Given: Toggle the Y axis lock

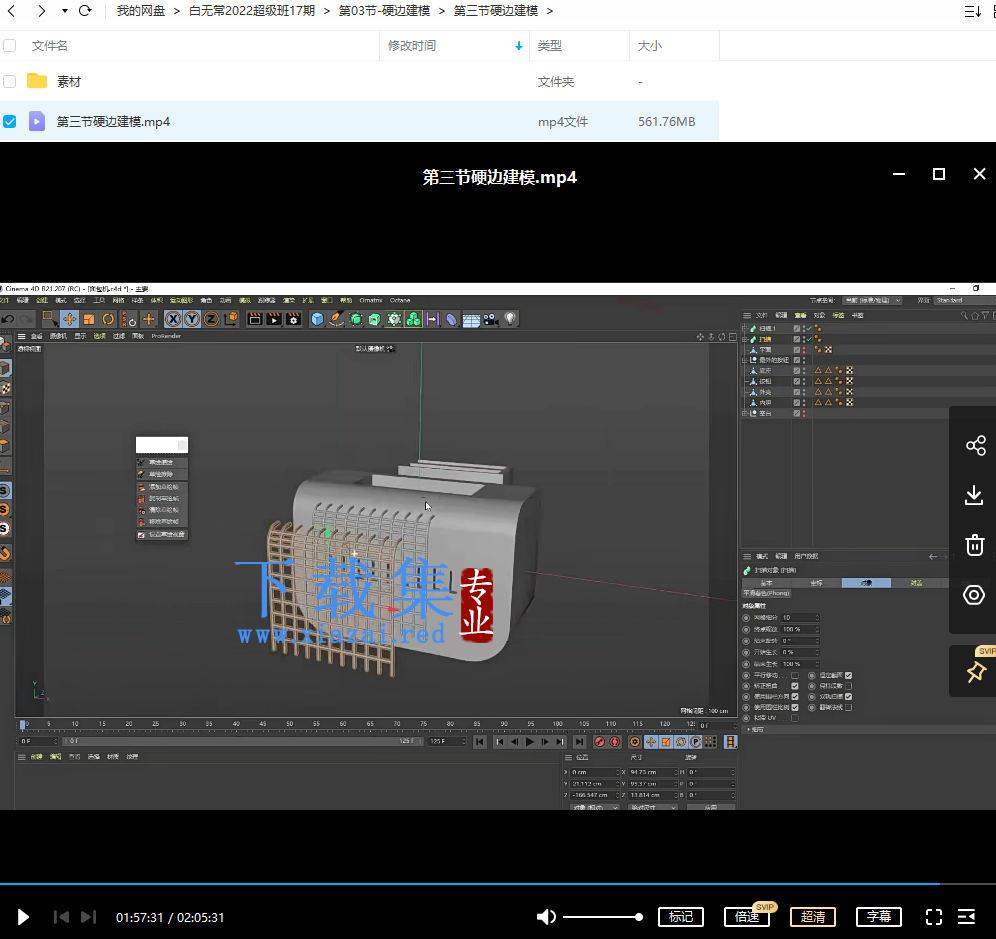Looking at the screenshot, I should pyautogui.click(x=192, y=319).
